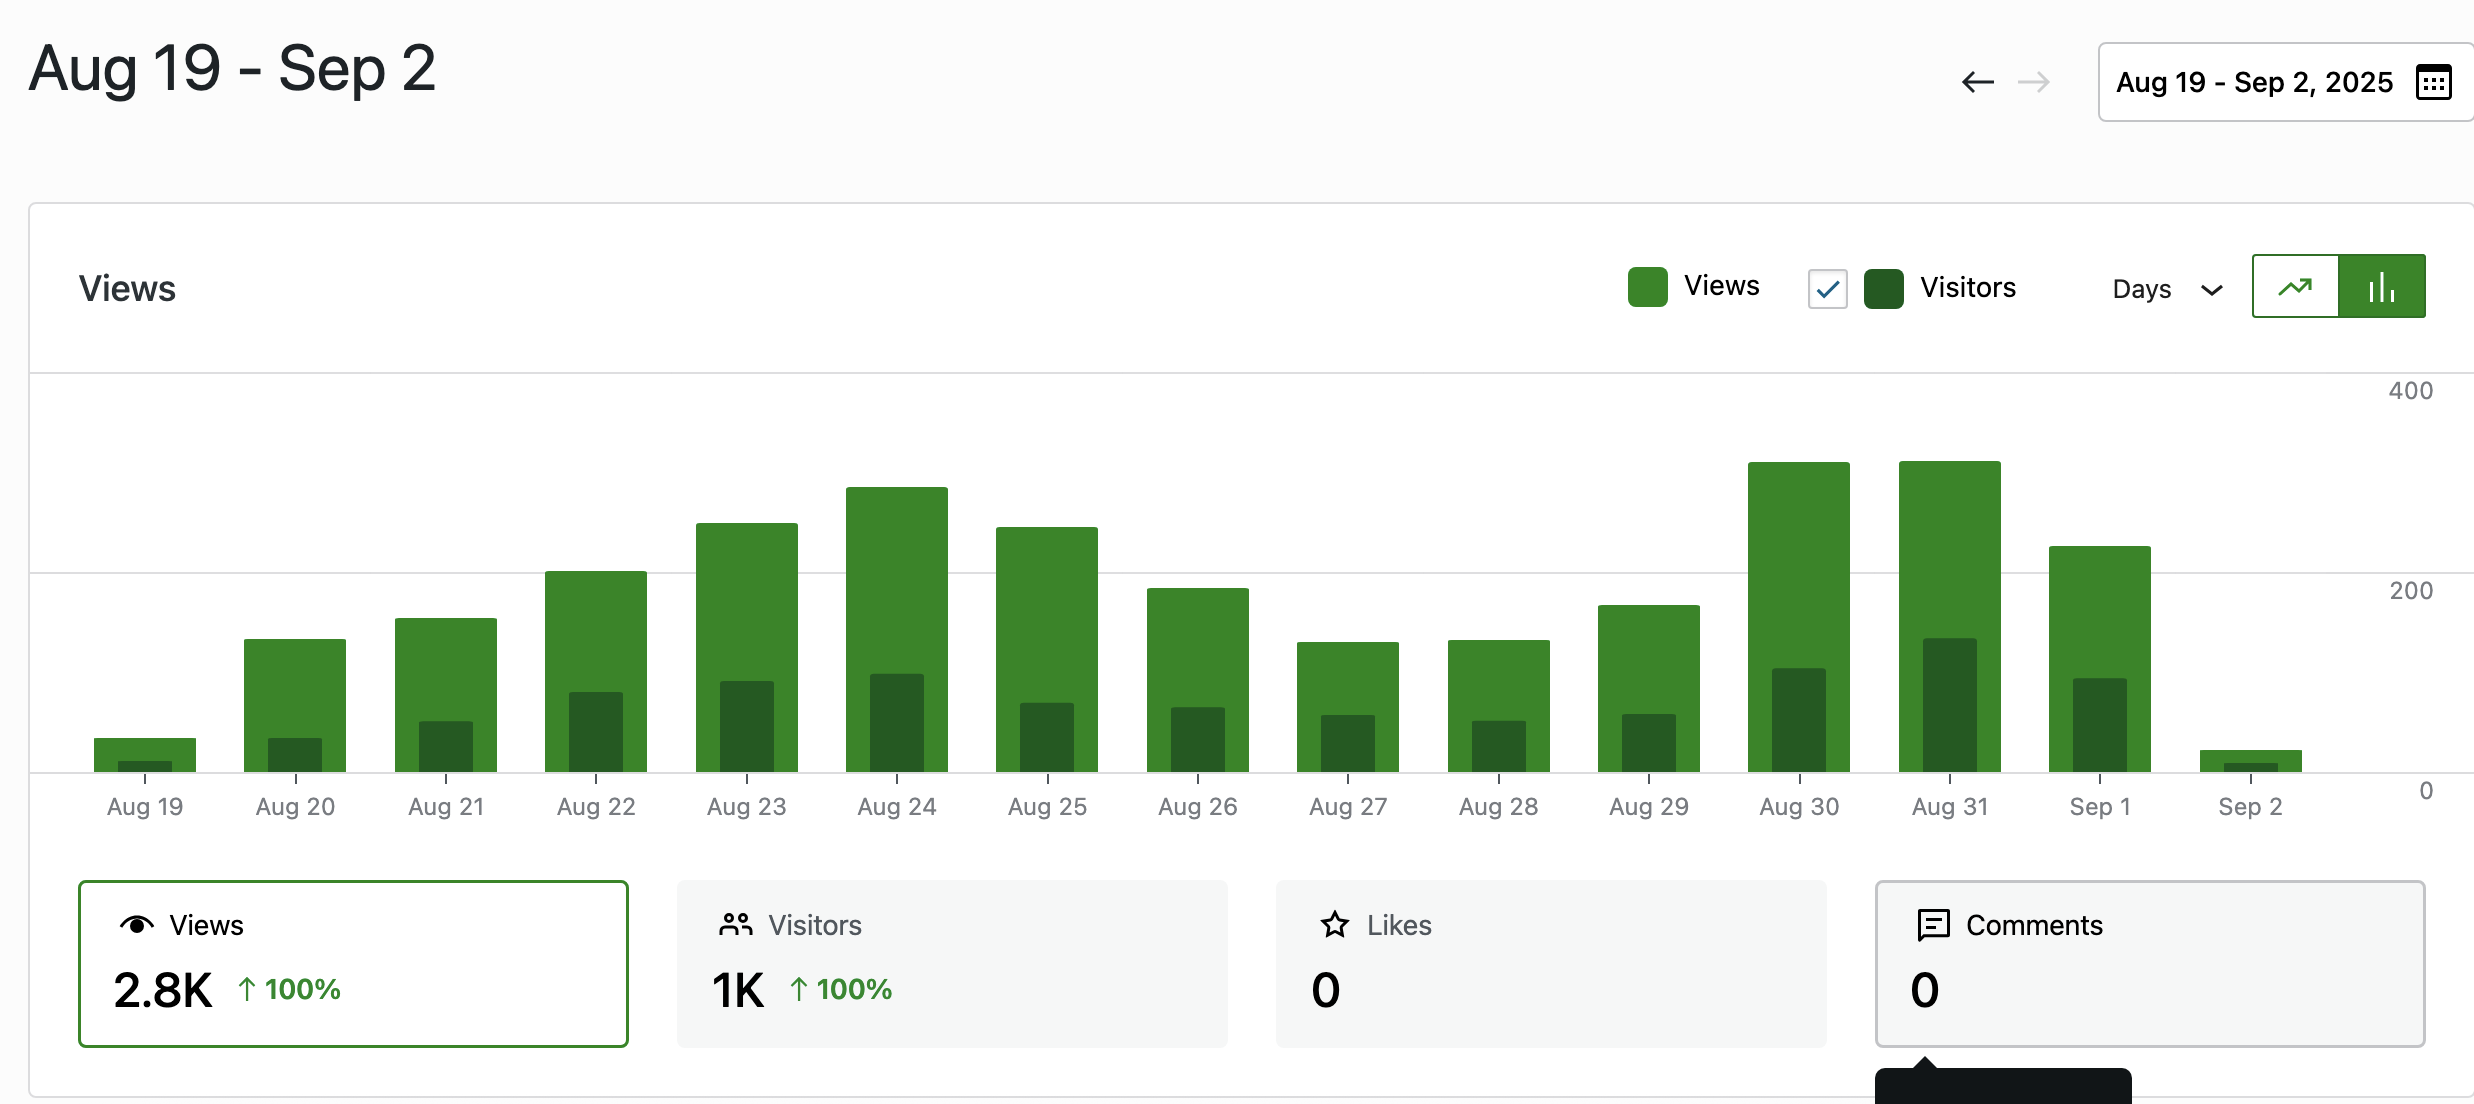This screenshot has width=2474, height=1104.
Task: Click the light green Views color swatch
Action: pos(1647,287)
